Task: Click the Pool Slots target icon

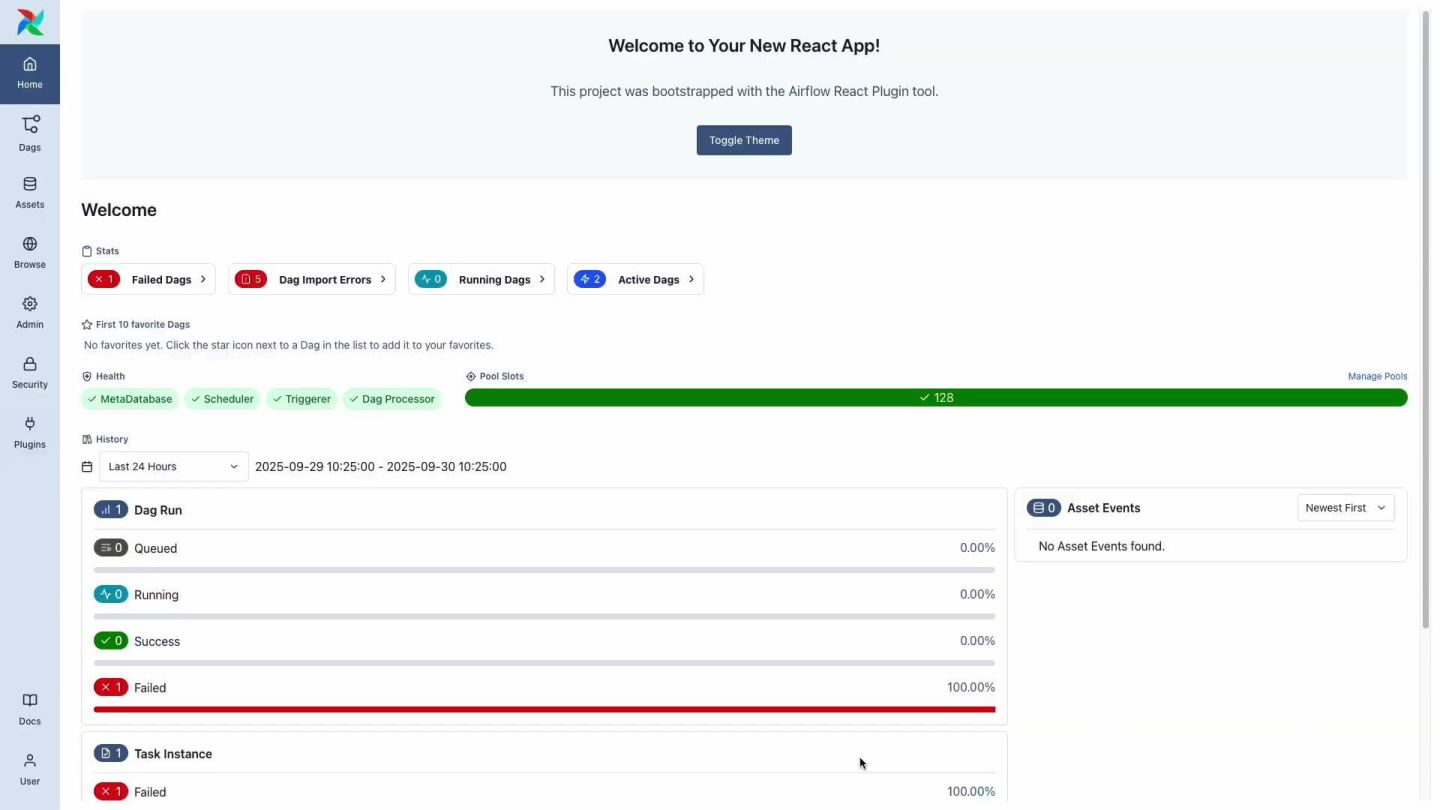Action: tap(471, 376)
